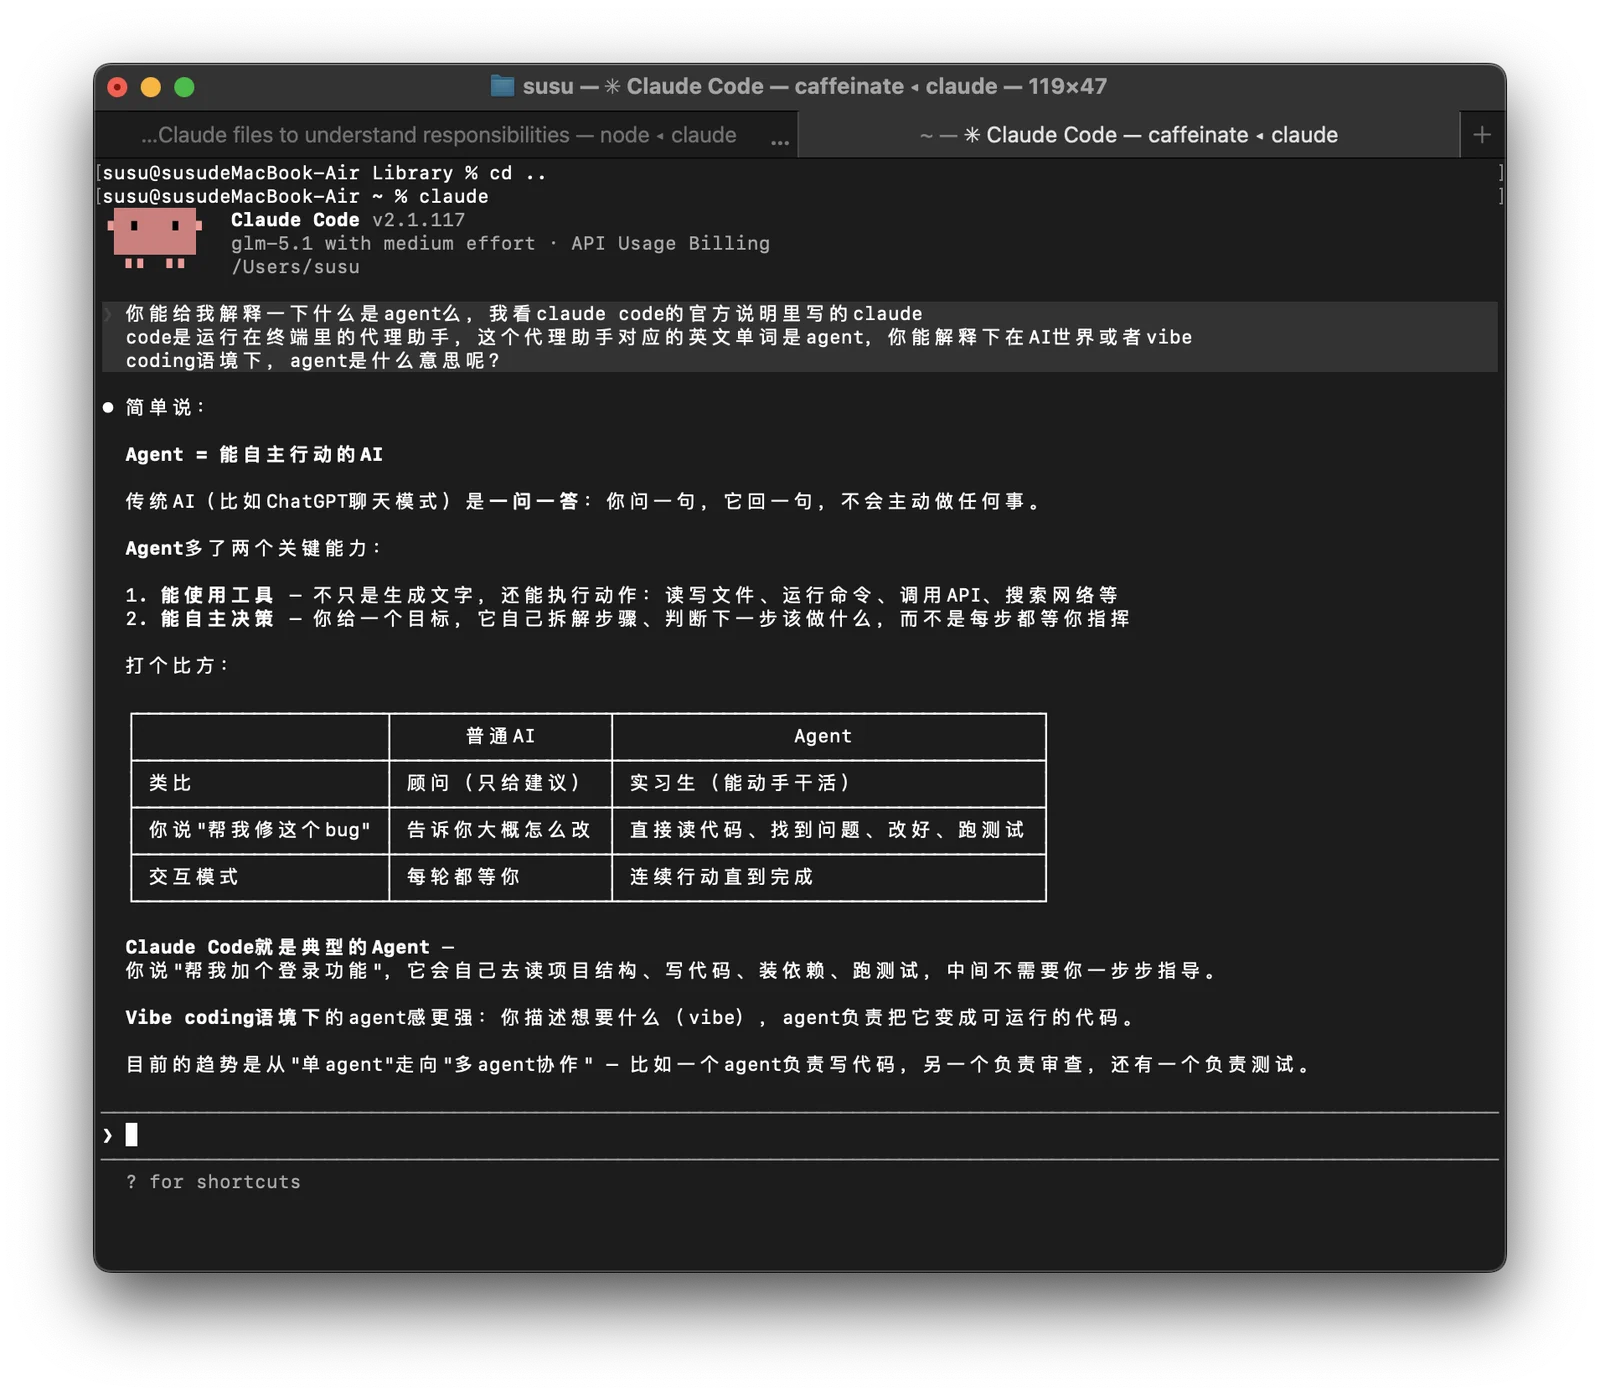Click list item '2. 能自主决策'
Image resolution: width=1600 pixels, height=1396 pixels.
point(627,619)
